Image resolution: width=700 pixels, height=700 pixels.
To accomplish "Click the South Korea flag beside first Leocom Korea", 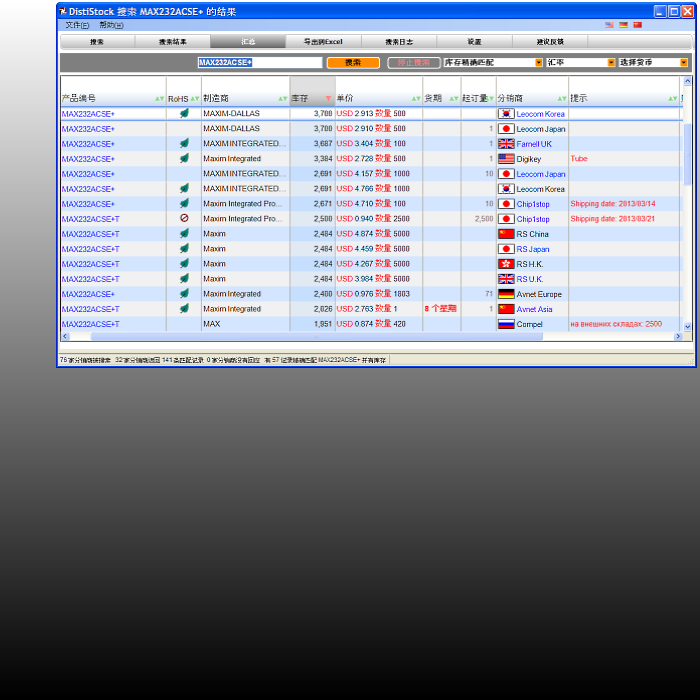I will tap(506, 114).
